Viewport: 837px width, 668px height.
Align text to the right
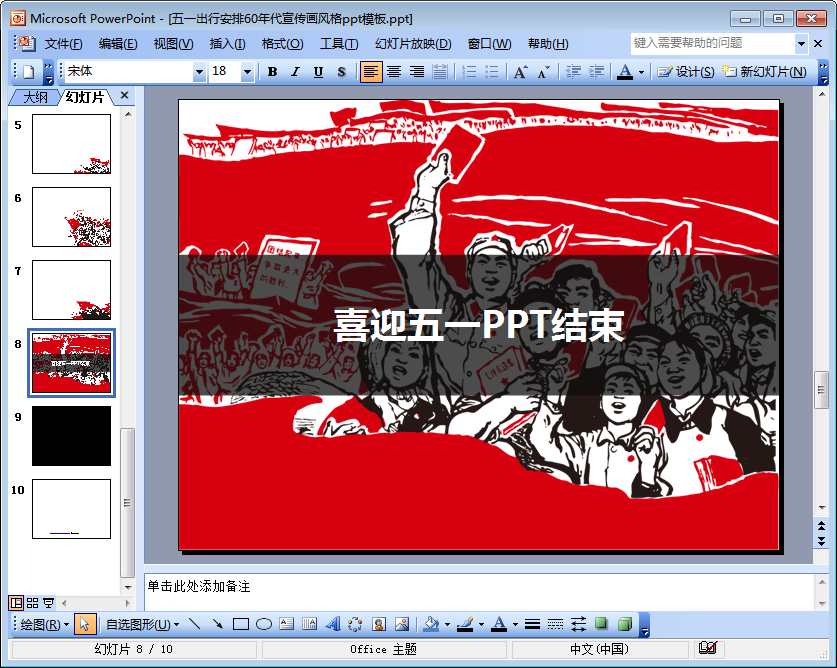tap(417, 72)
